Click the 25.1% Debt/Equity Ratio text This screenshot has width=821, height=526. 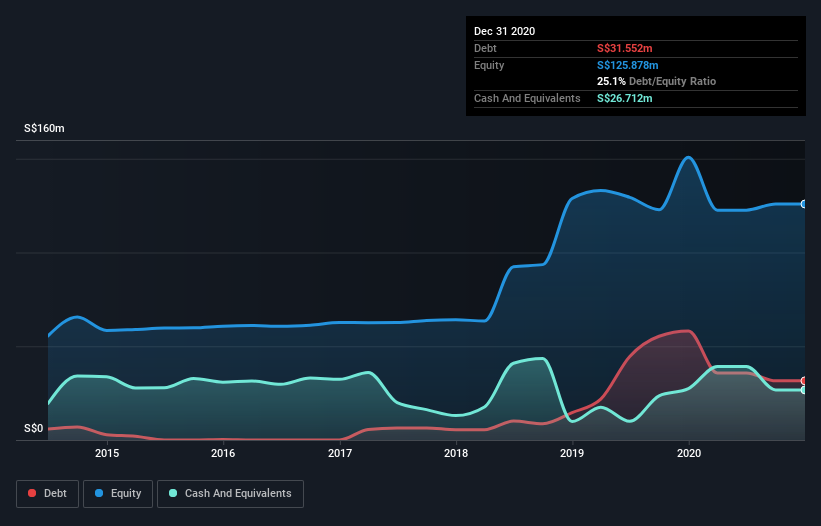click(x=657, y=81)
